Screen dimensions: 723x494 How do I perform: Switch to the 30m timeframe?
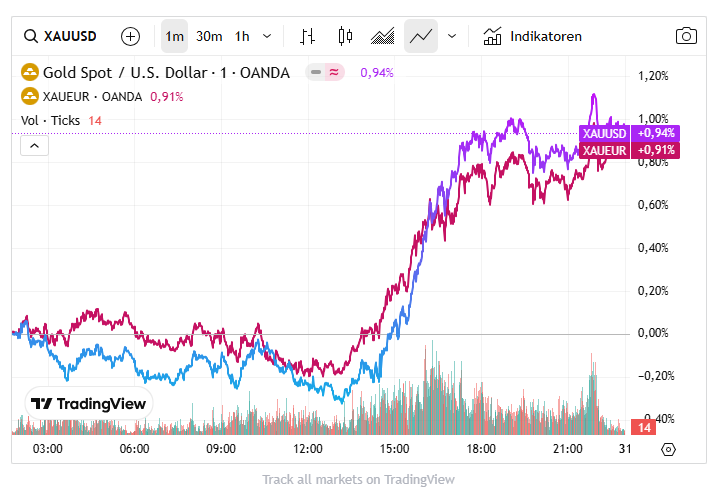point(209,36)
